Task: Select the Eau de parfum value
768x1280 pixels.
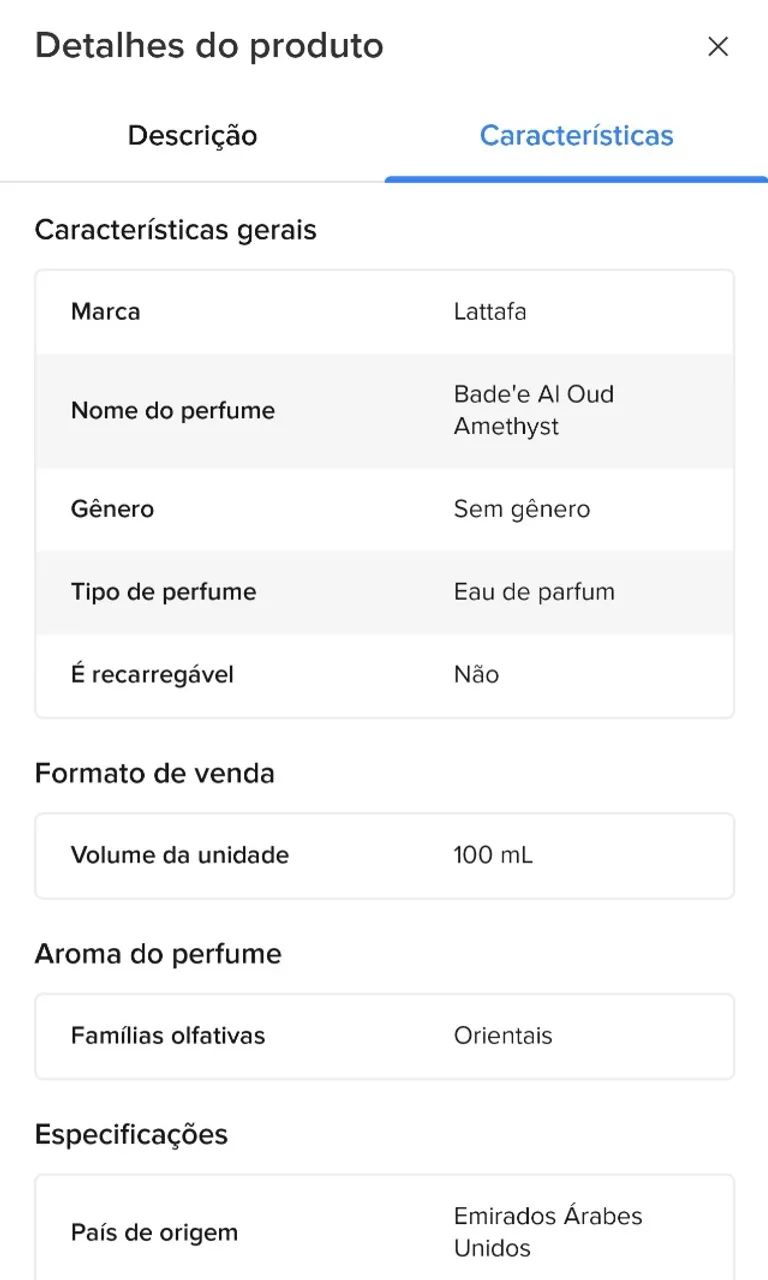Action: click(x=534, y=591)
